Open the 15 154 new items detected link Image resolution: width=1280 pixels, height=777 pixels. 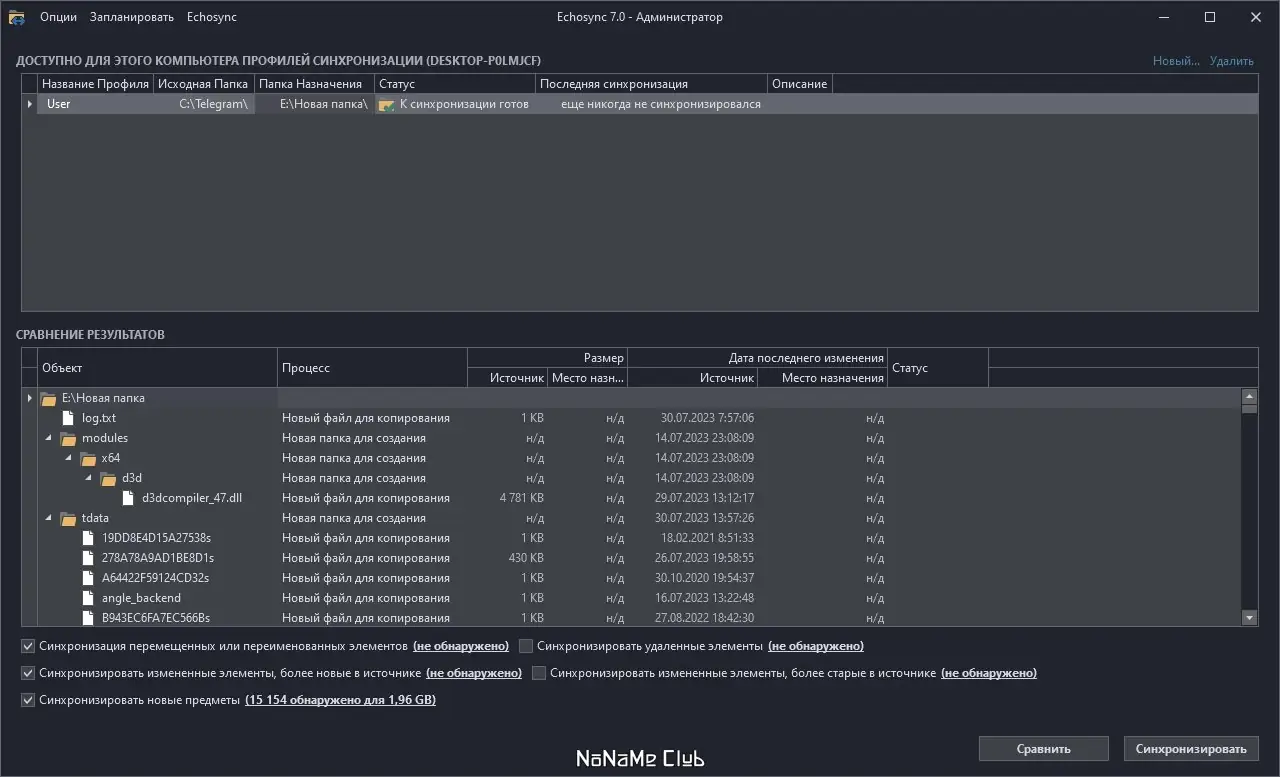(x=340, y=700)
